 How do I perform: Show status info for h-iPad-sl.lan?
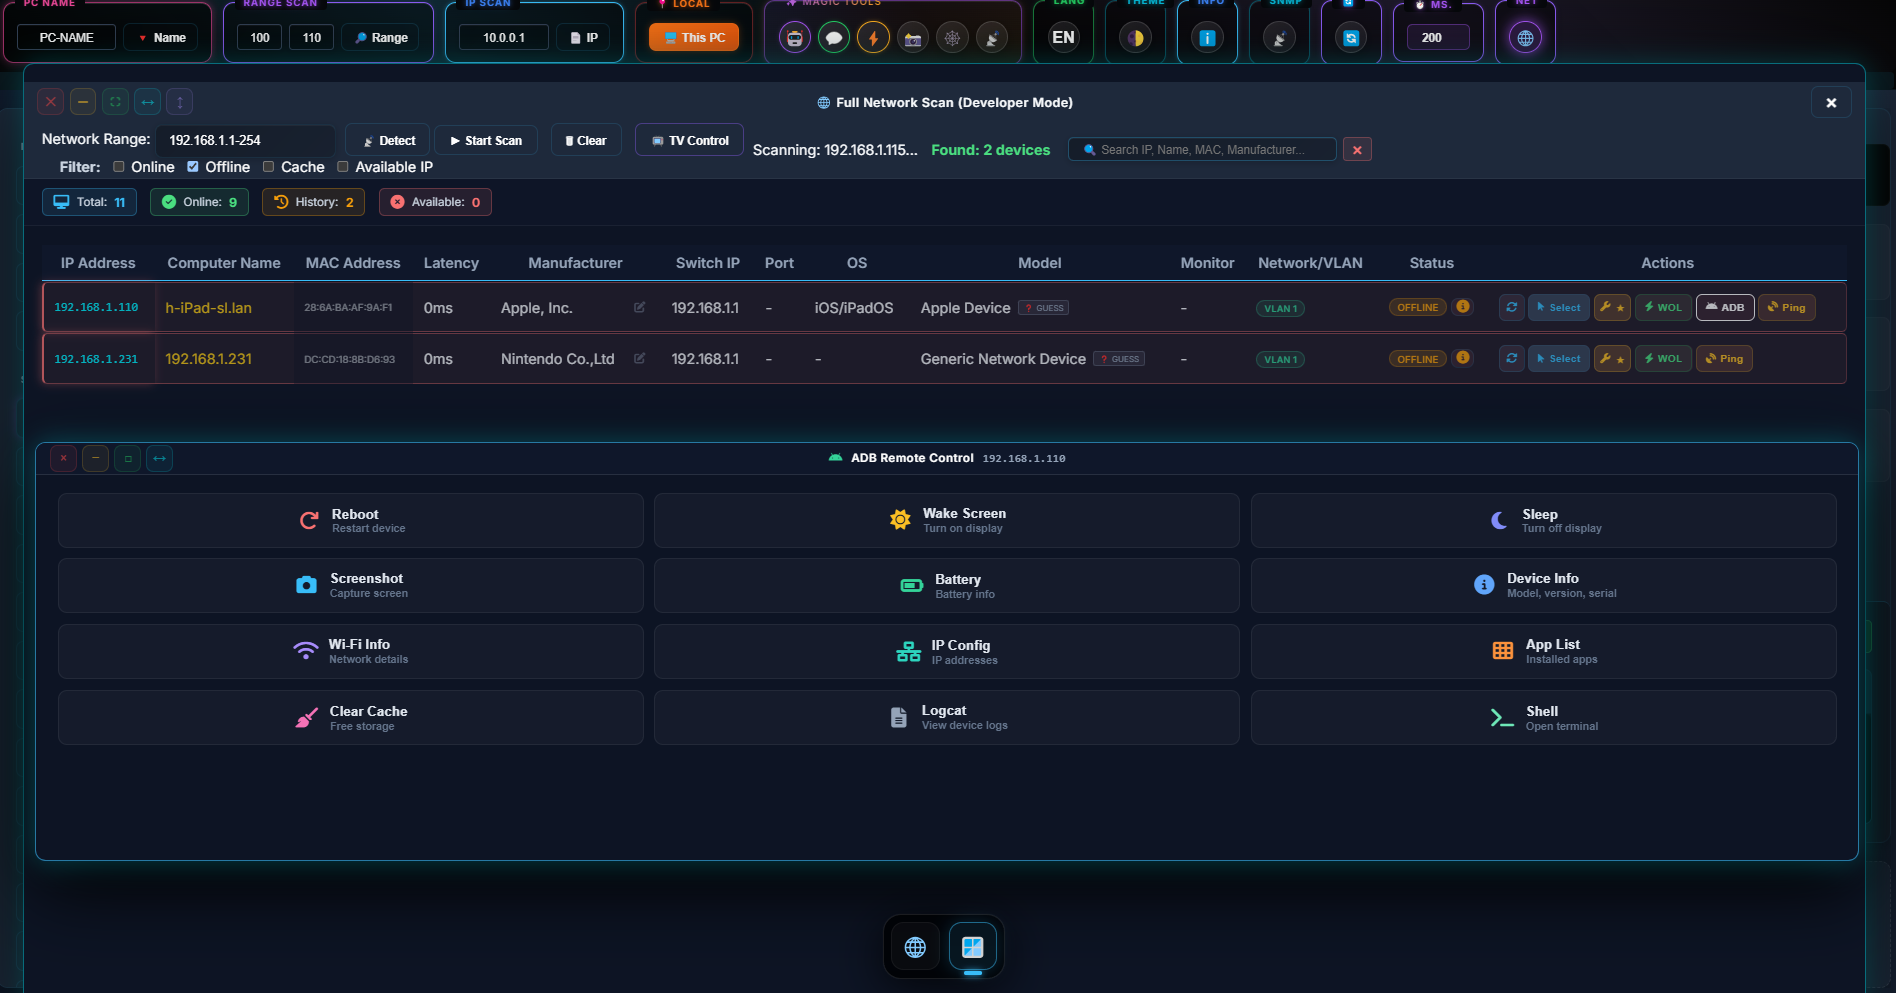click(1463, 307)
